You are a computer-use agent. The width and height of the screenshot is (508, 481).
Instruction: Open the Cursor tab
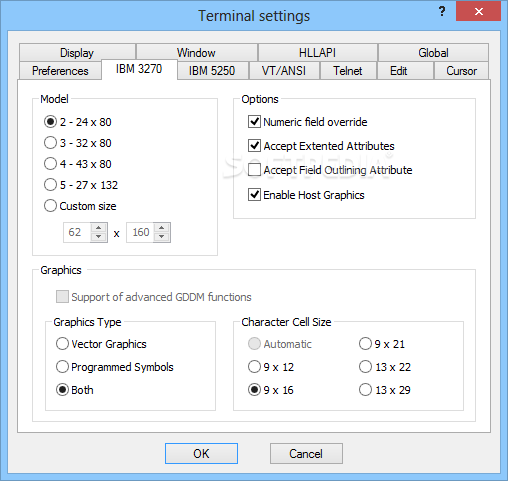pos(461,71)
